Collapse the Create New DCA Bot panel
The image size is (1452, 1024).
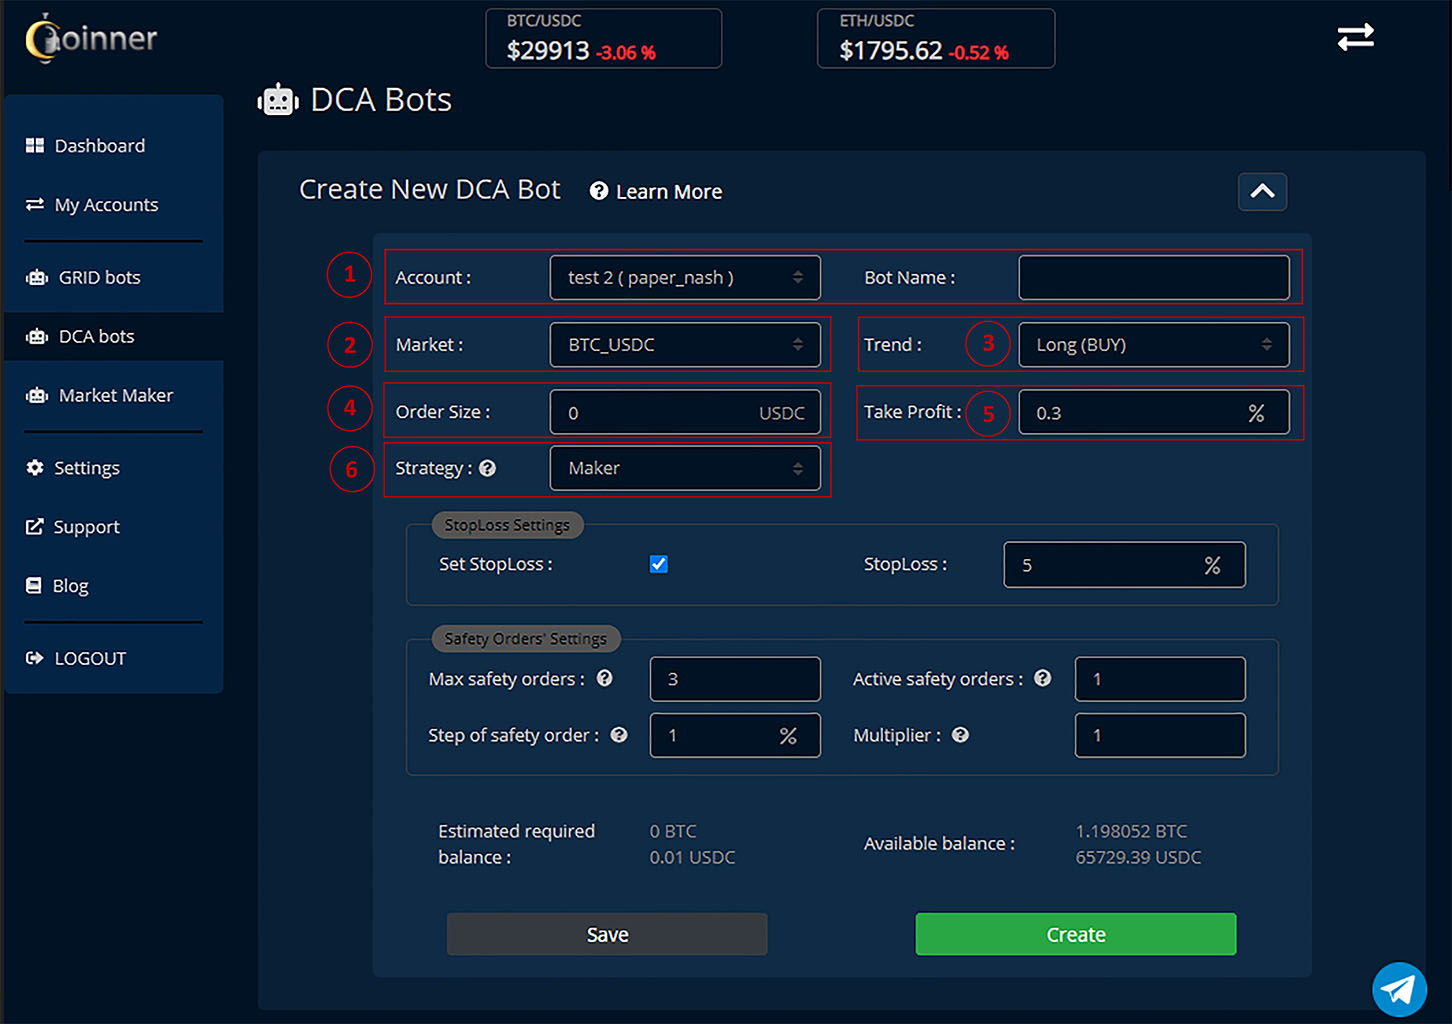coord(1262,191)
